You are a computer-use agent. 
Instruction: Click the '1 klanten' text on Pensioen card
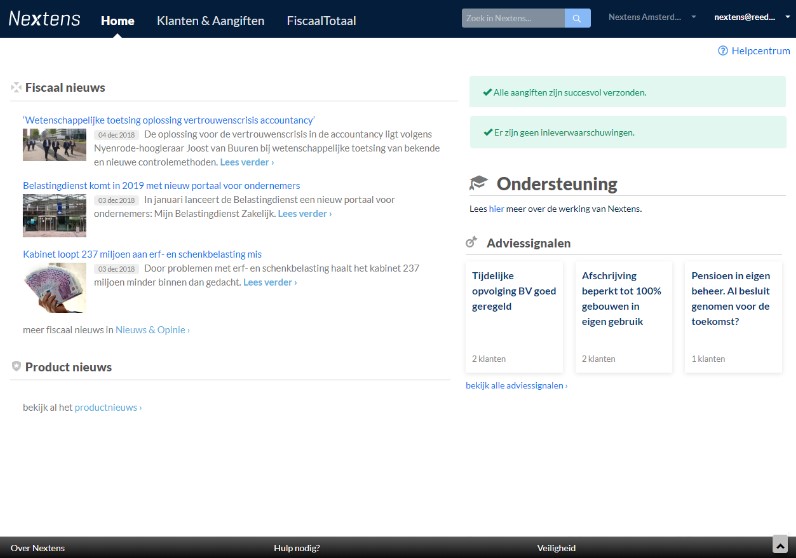pyautogui.click(x=708, y=359)
